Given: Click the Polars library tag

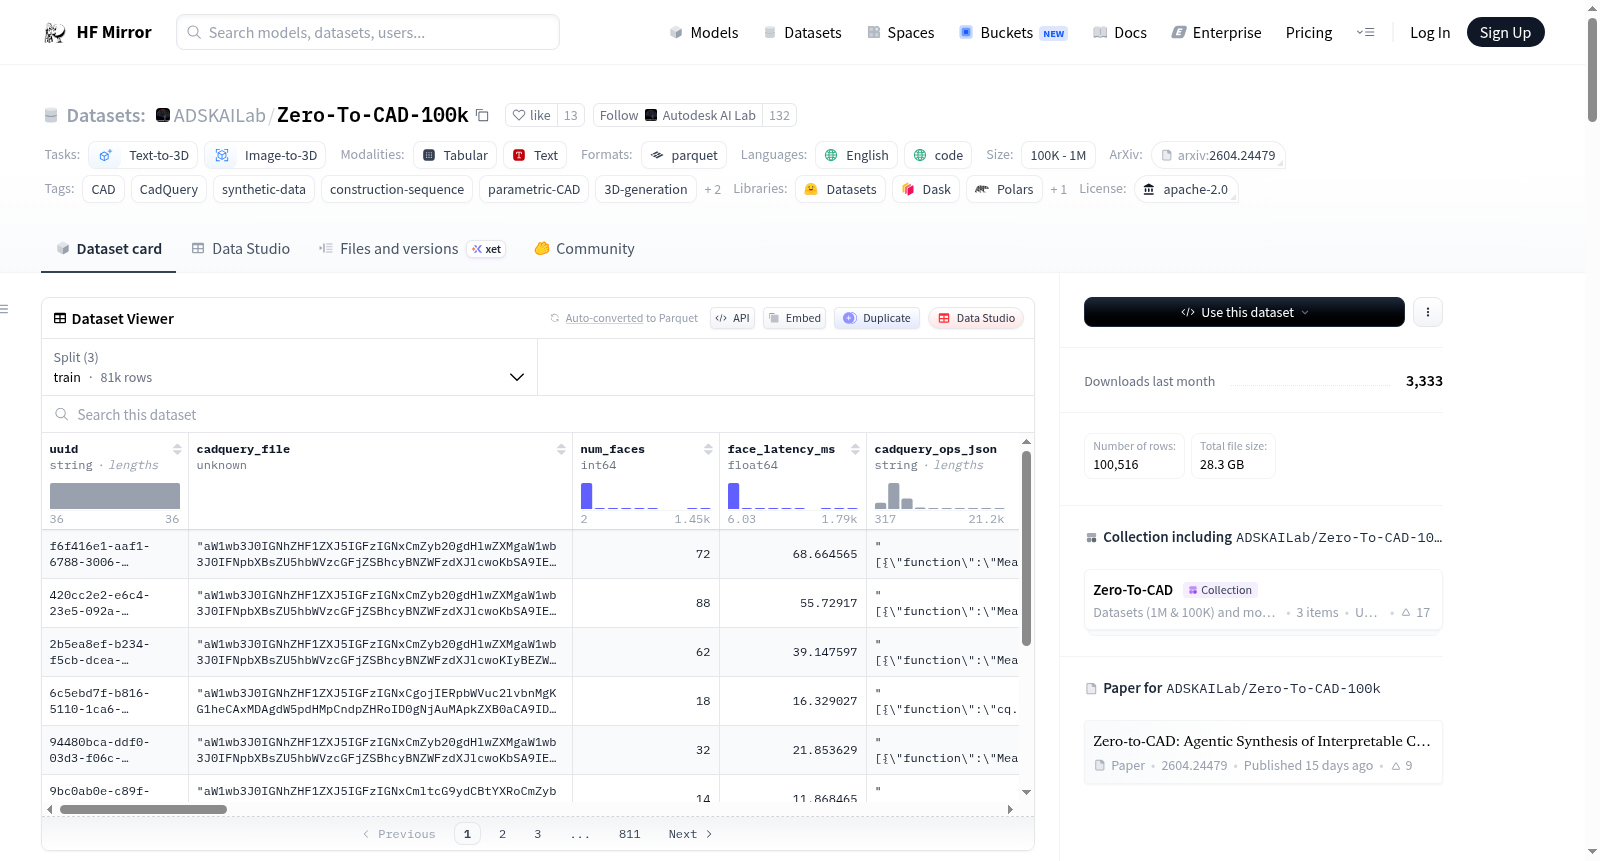Looking at the screenshot, I should [x=1005, y=189].
